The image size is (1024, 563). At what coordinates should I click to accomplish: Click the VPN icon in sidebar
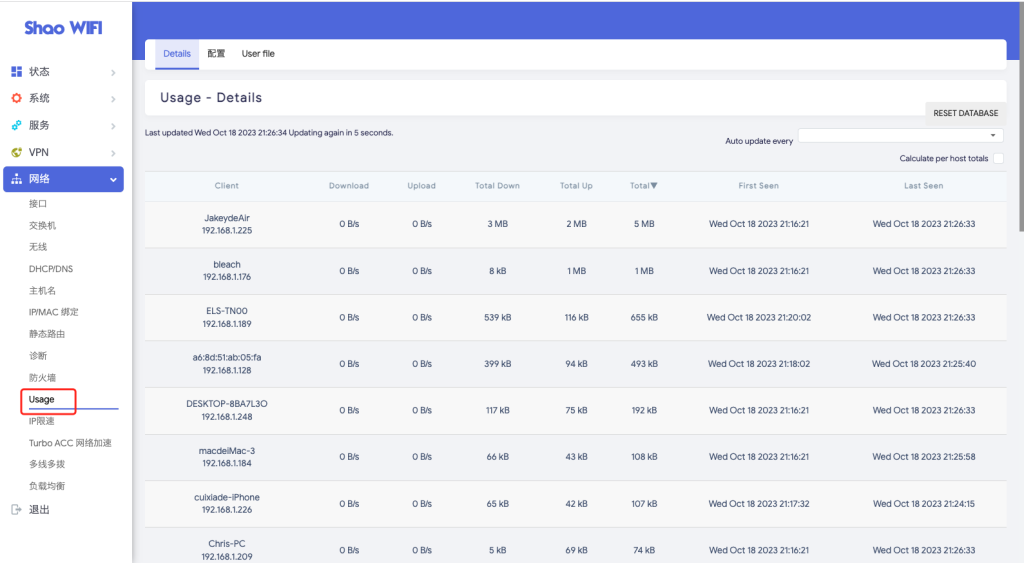(x=16, y=153)
